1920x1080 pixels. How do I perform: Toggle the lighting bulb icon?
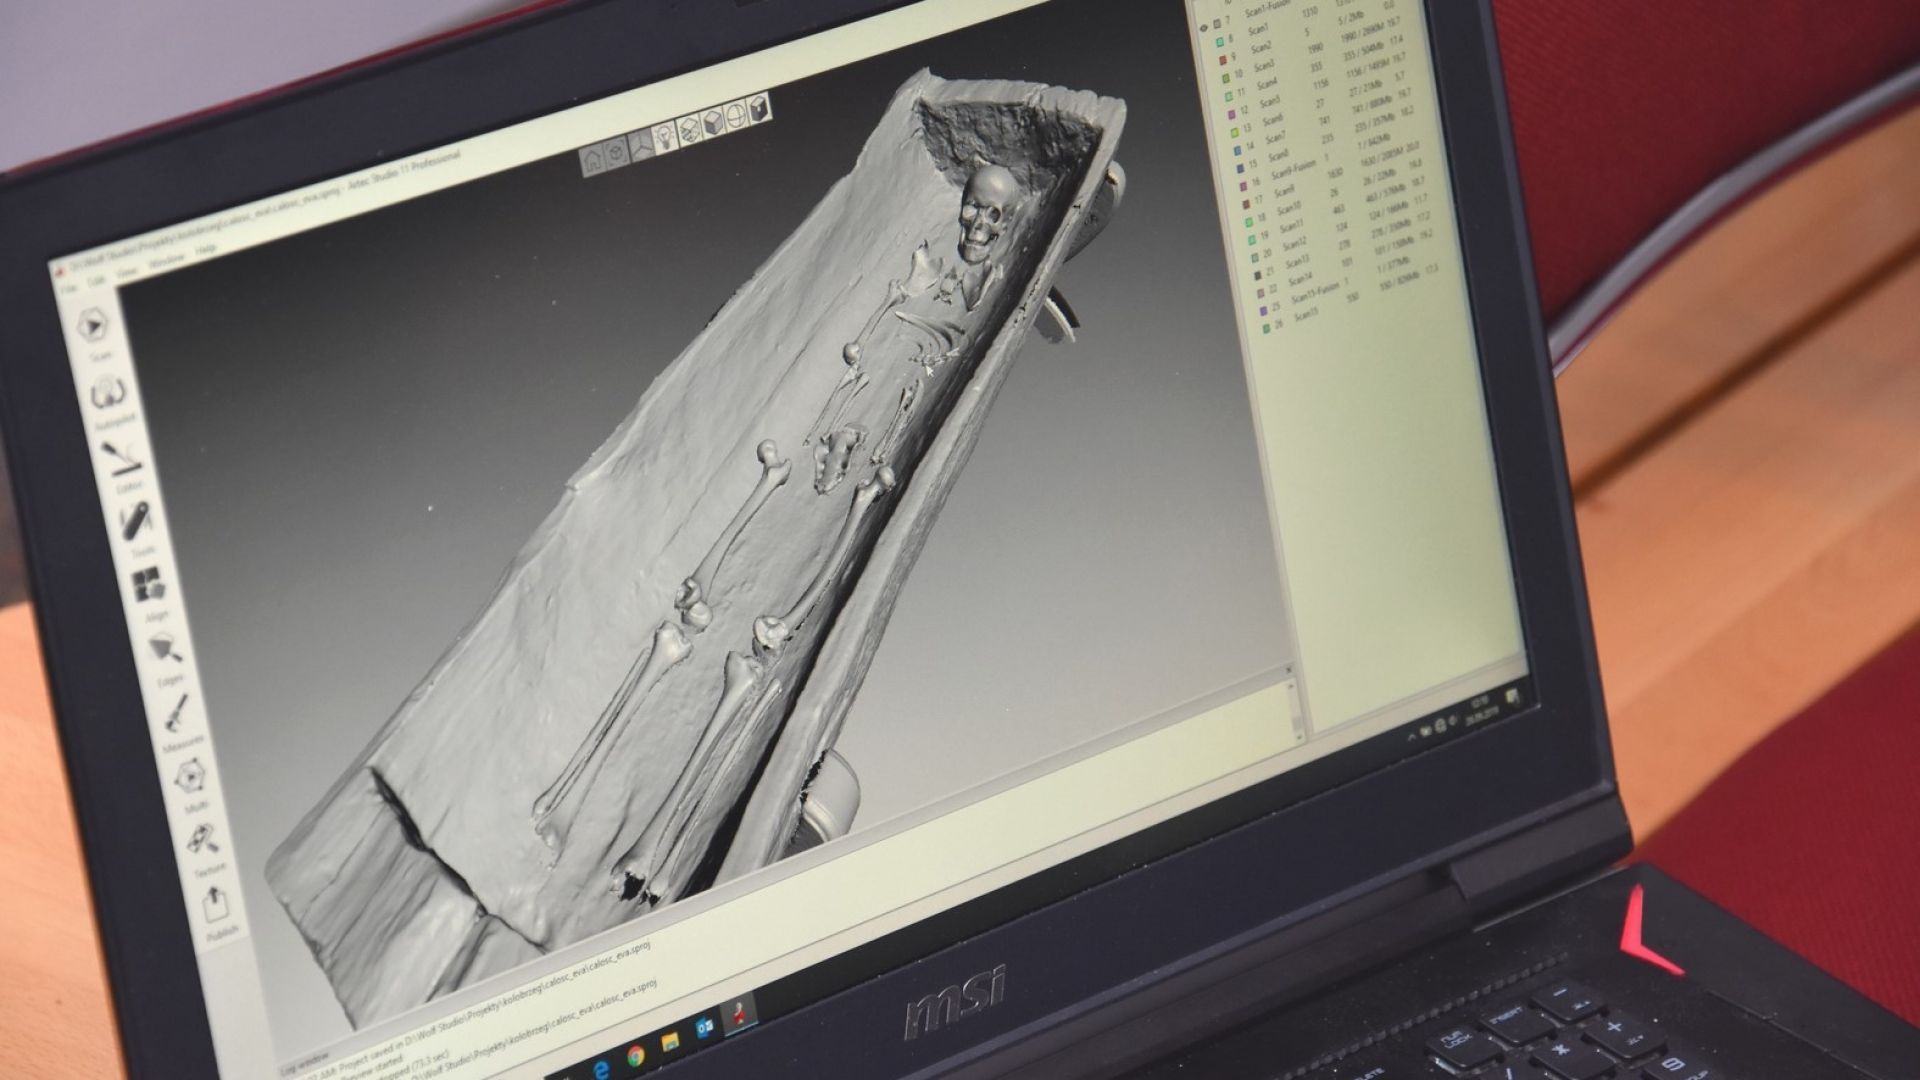(x=664, y=136)
